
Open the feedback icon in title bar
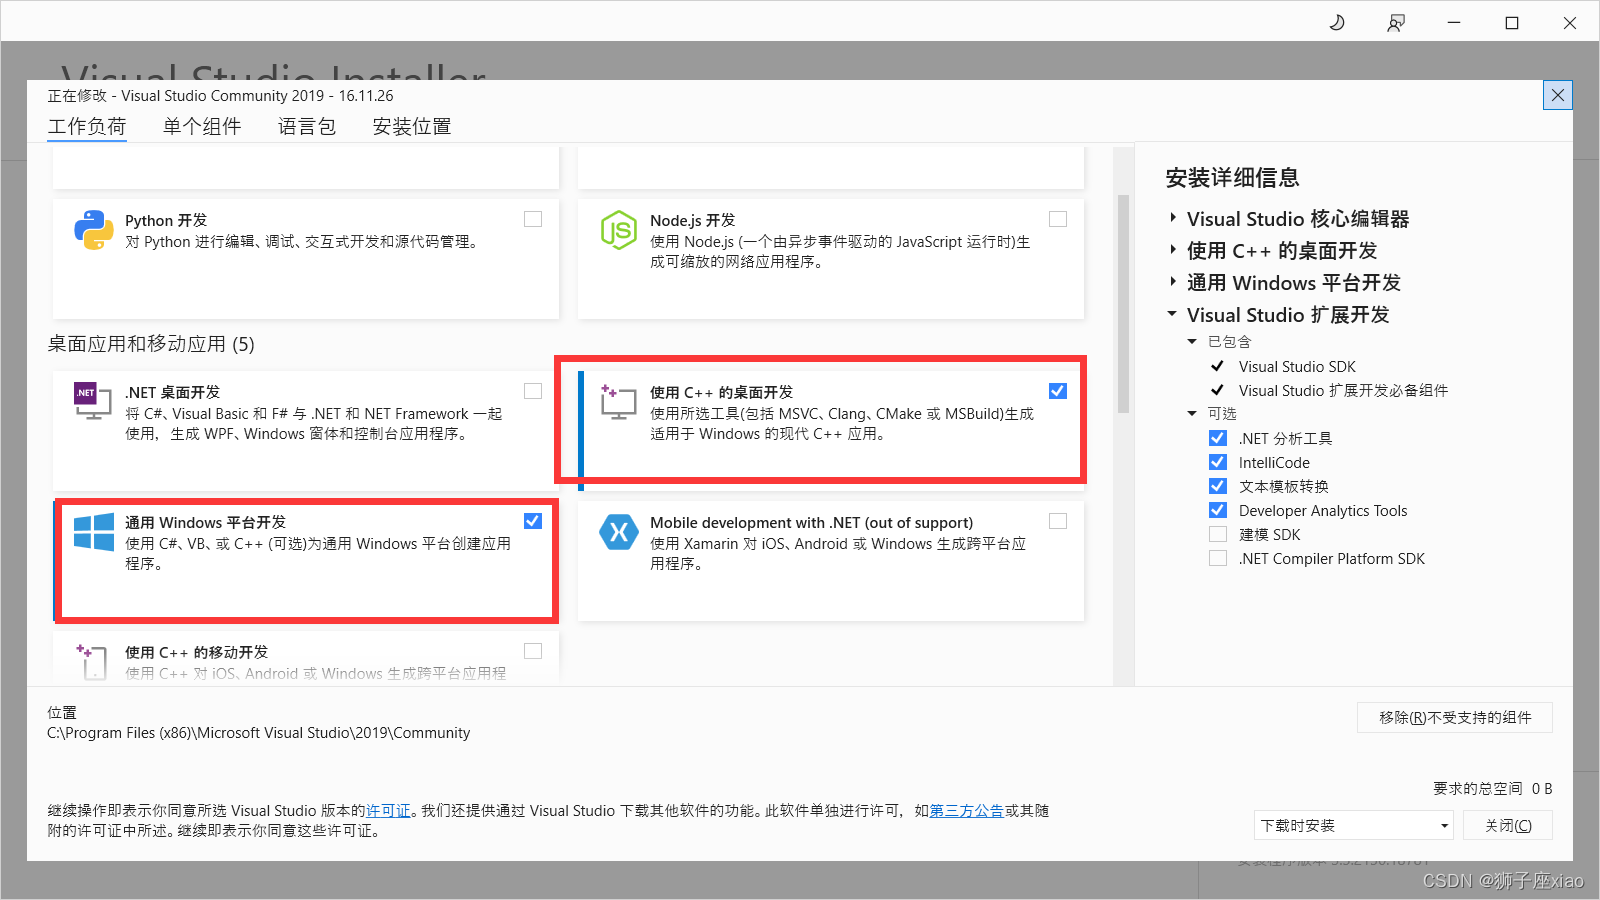click(x=1396, y=22)
